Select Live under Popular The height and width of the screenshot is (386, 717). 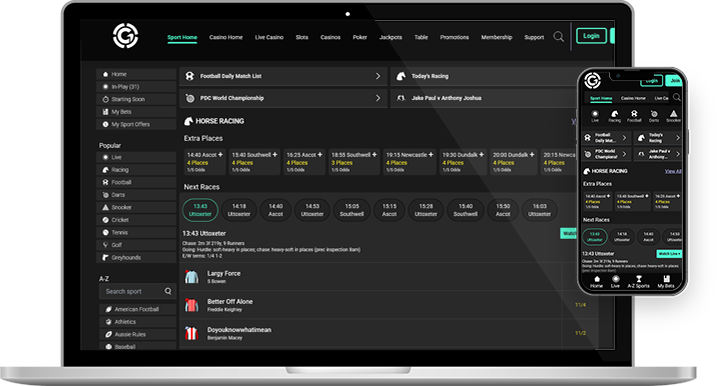(136, 157)
